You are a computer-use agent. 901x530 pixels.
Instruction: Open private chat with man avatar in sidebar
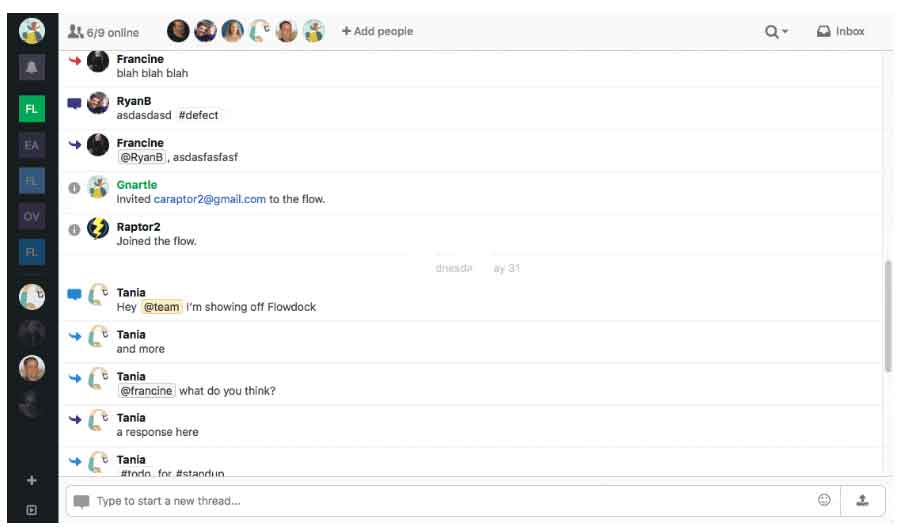(x=32, y=368)
